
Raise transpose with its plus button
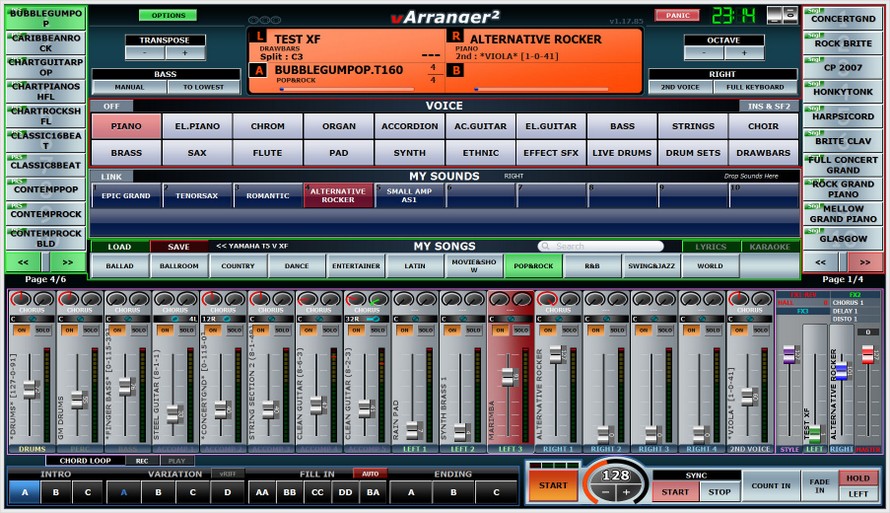click(x=185, y=53)
